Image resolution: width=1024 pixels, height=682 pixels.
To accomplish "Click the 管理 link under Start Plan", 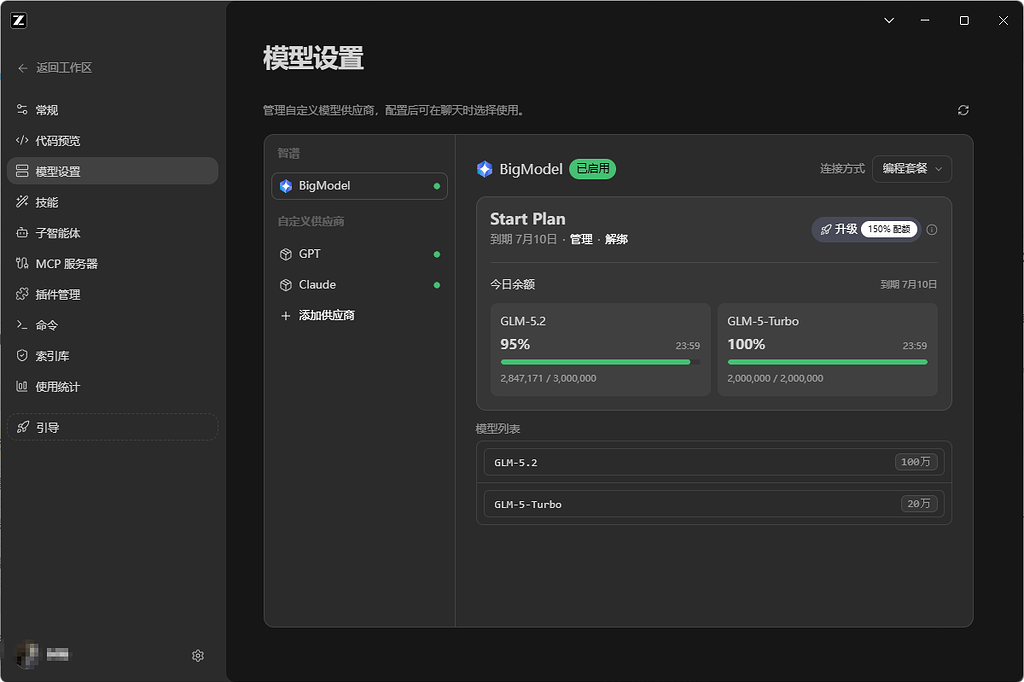I will tap(581, 239).
